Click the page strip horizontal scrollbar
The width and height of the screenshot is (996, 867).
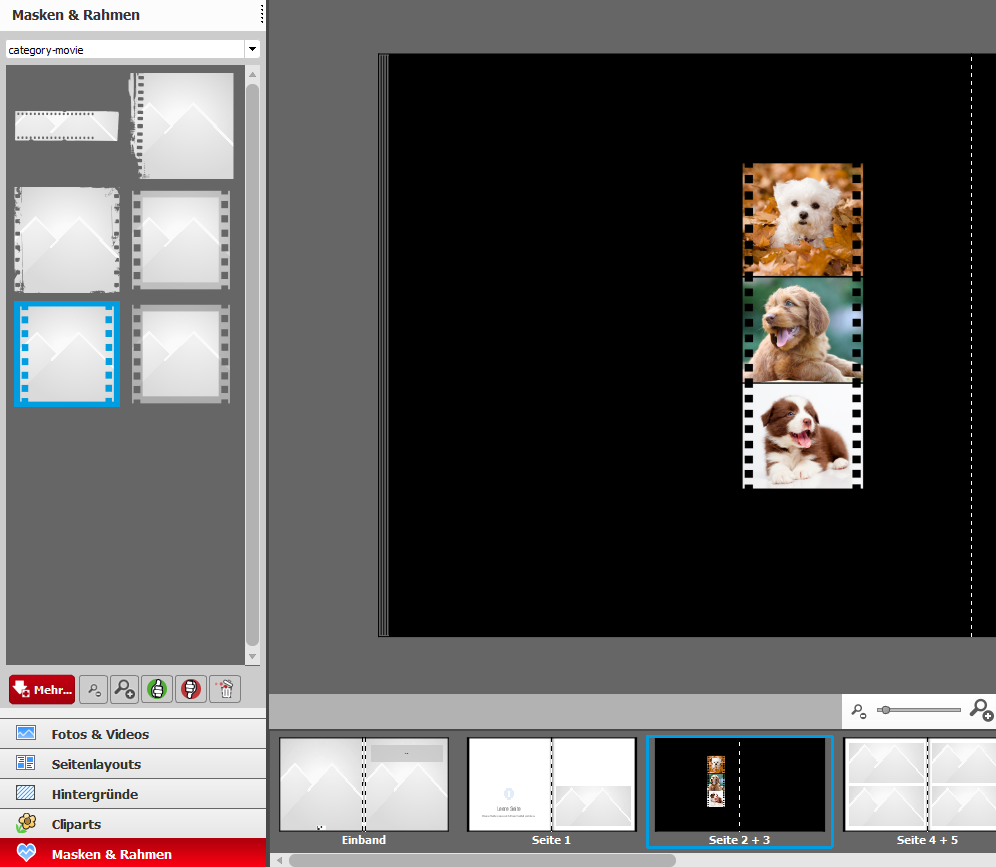tap(482, 860)
